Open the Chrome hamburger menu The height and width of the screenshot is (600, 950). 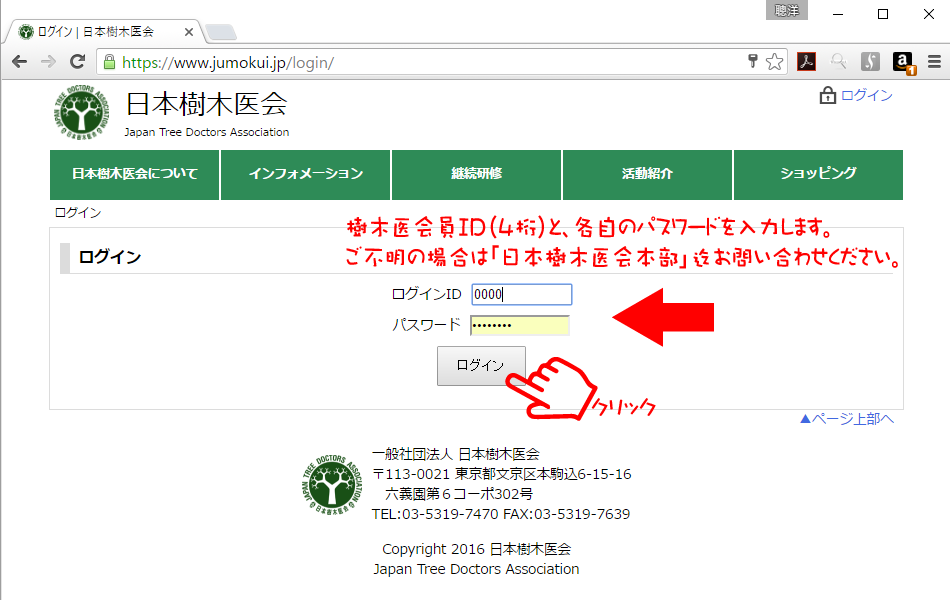934,61
